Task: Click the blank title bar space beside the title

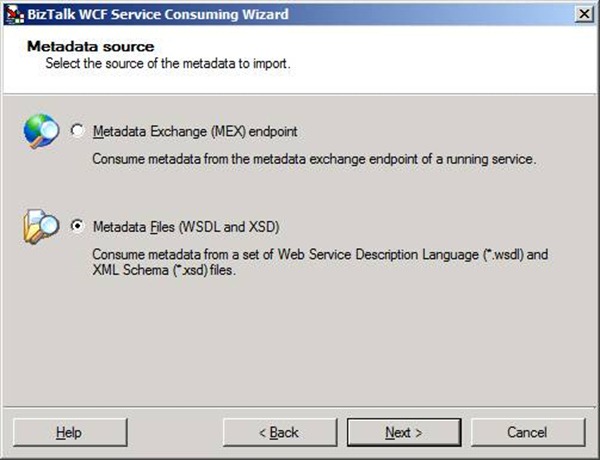Action: coord(430,14)
